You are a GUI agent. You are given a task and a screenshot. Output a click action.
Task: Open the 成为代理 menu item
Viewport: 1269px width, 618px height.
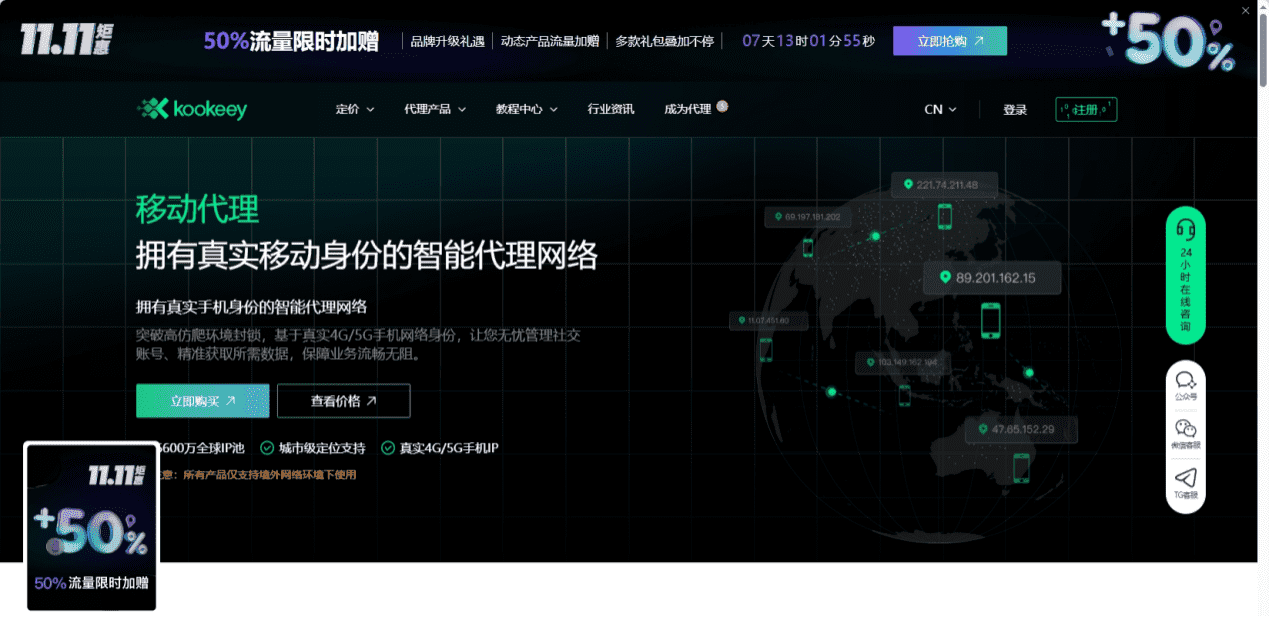point(687,109)
